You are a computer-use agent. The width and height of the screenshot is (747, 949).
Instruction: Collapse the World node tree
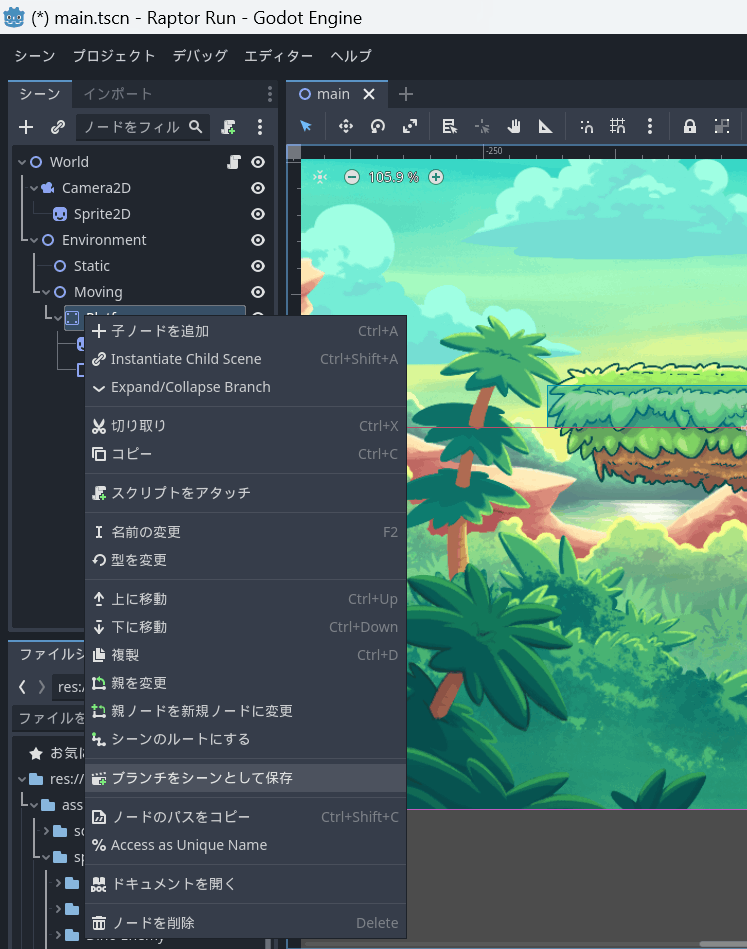coord(22,162)
